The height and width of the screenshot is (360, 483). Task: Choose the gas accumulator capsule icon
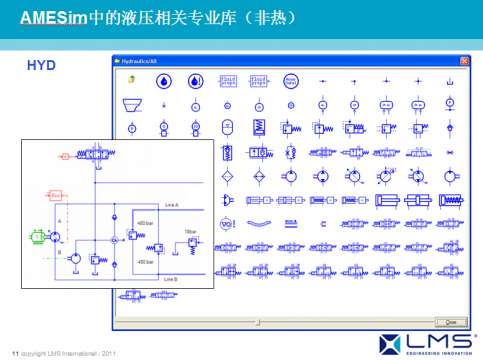coord(227,128)
